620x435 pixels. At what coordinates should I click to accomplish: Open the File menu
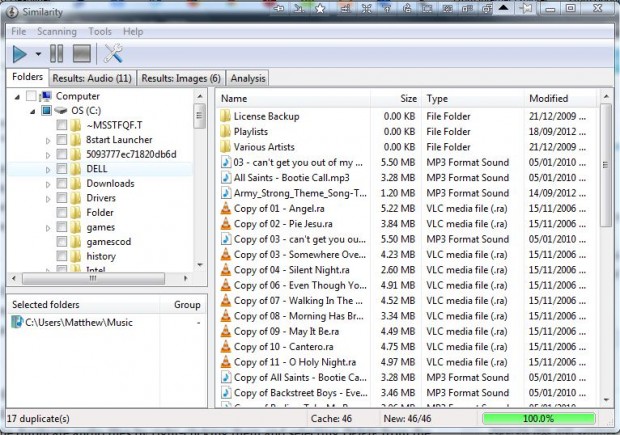pyautogui.click(x=19, y=31)
